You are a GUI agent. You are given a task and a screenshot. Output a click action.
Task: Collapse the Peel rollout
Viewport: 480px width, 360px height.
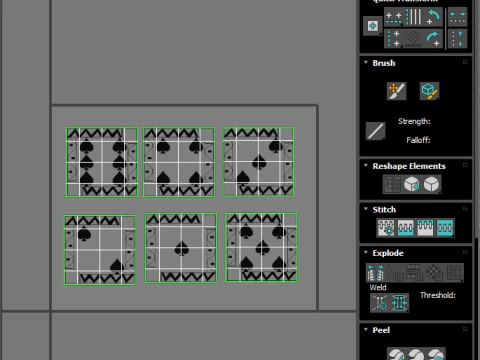pos(366,330)
